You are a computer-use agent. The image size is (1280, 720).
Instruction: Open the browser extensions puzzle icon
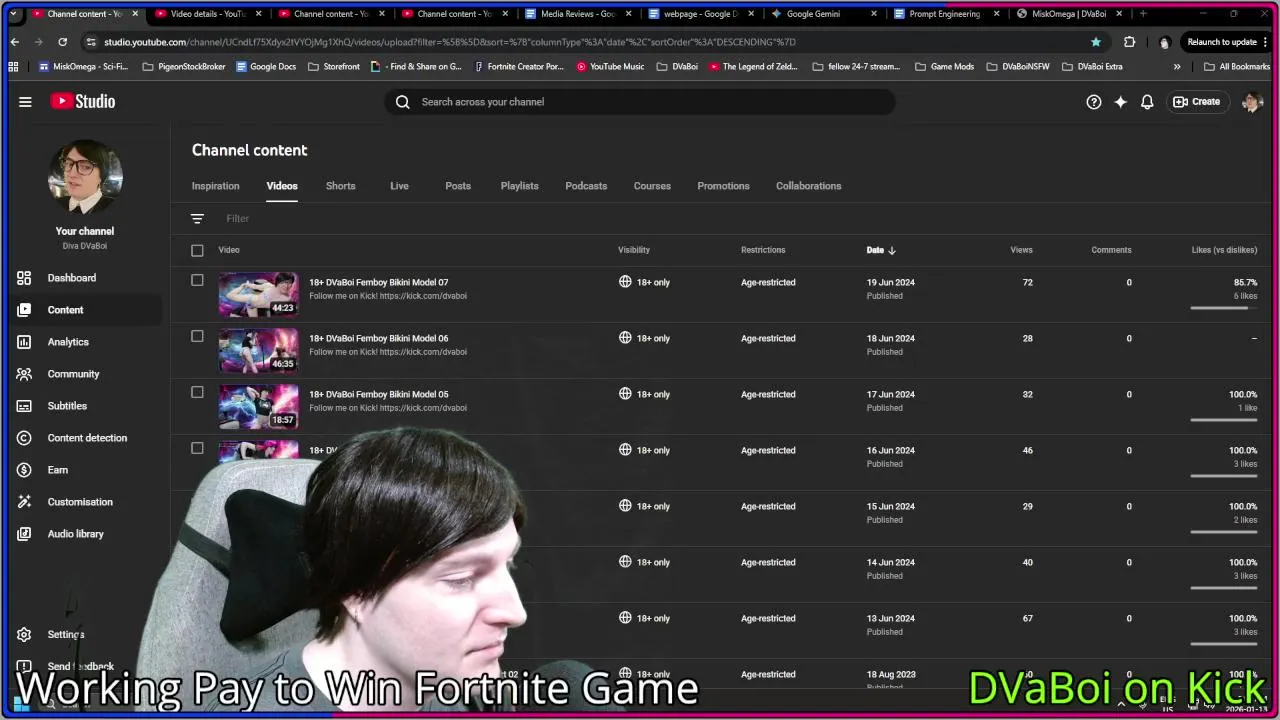click(x=1130, y=42)
